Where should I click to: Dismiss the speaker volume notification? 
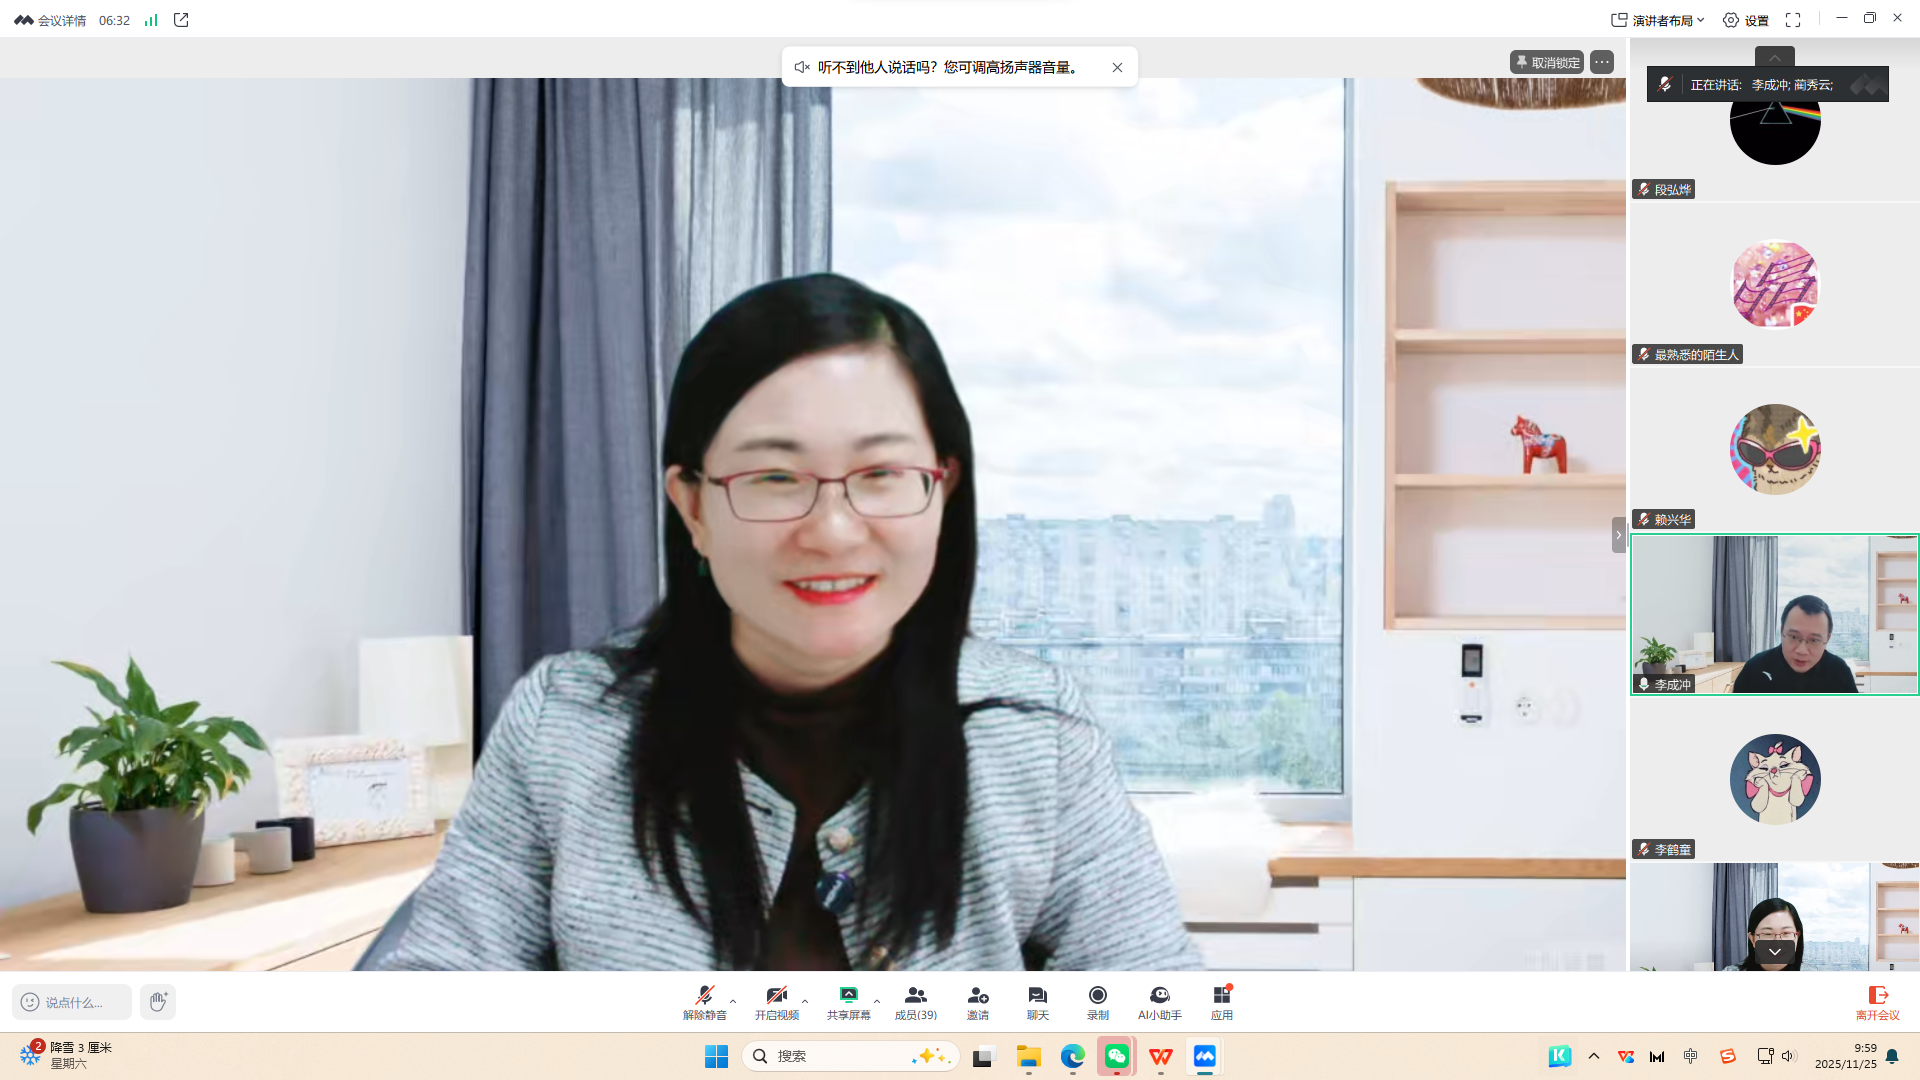click(x=1117, y=67)
